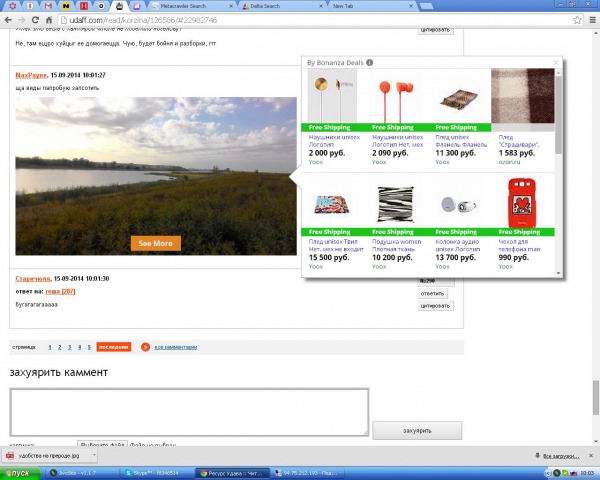Image resolution: width=600 pixels, height=480 pixels.
Task: Click the ozon.ru store label
Action: coord(509,162)
